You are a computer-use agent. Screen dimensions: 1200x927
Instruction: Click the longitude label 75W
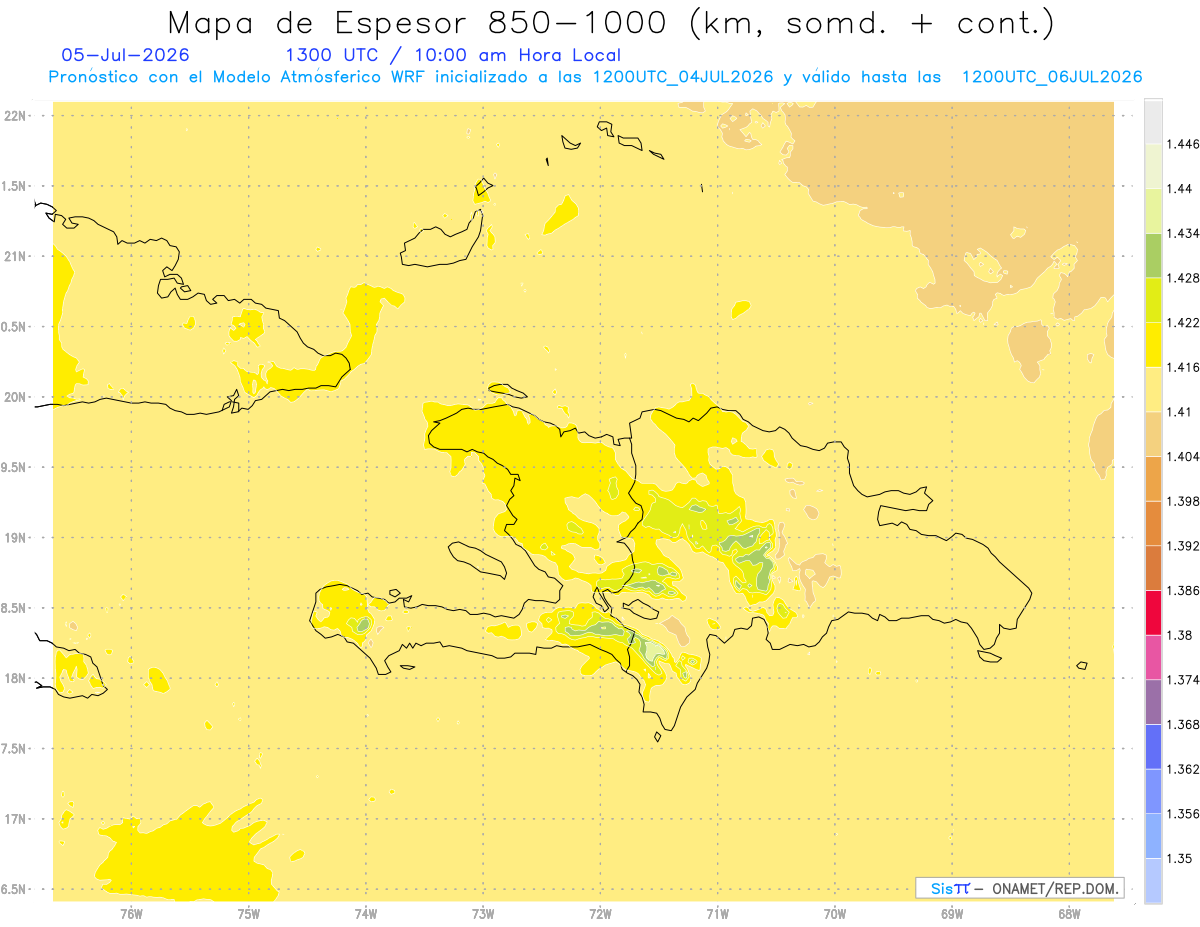[249, 913]
